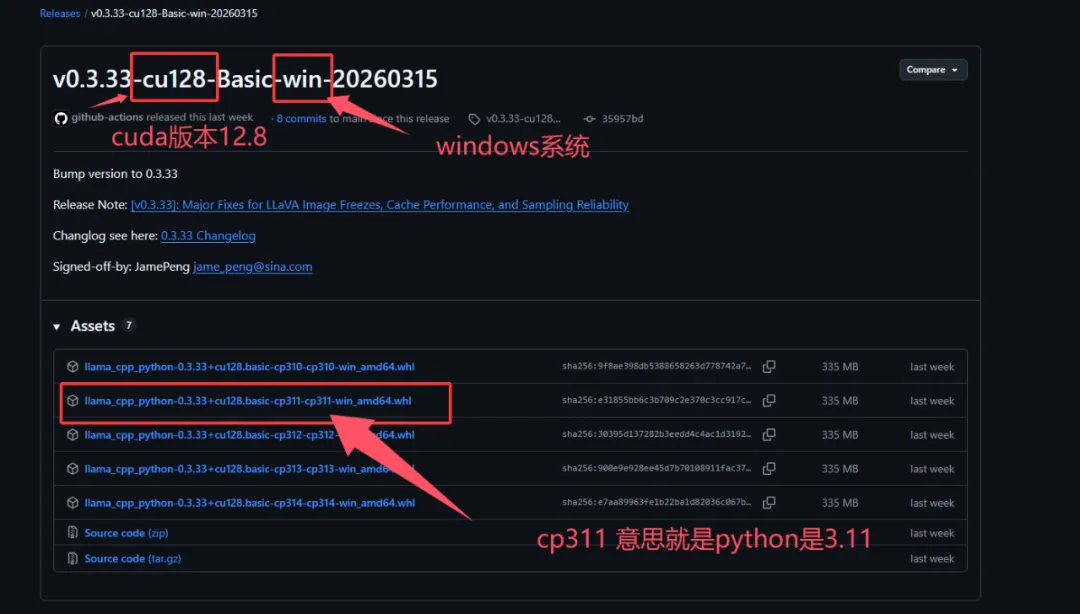Screen dimensions: 1080x614
Task: Click the Assets count badge 7
Action: (x=128, y=325)
